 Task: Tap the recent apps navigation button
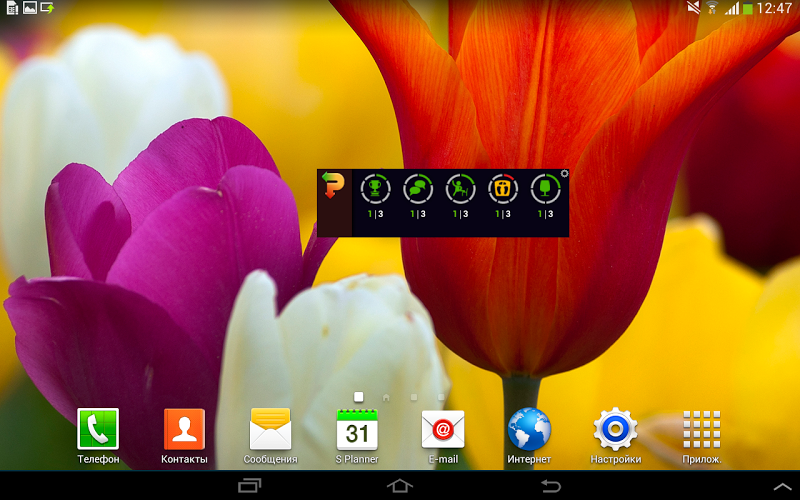249,485
